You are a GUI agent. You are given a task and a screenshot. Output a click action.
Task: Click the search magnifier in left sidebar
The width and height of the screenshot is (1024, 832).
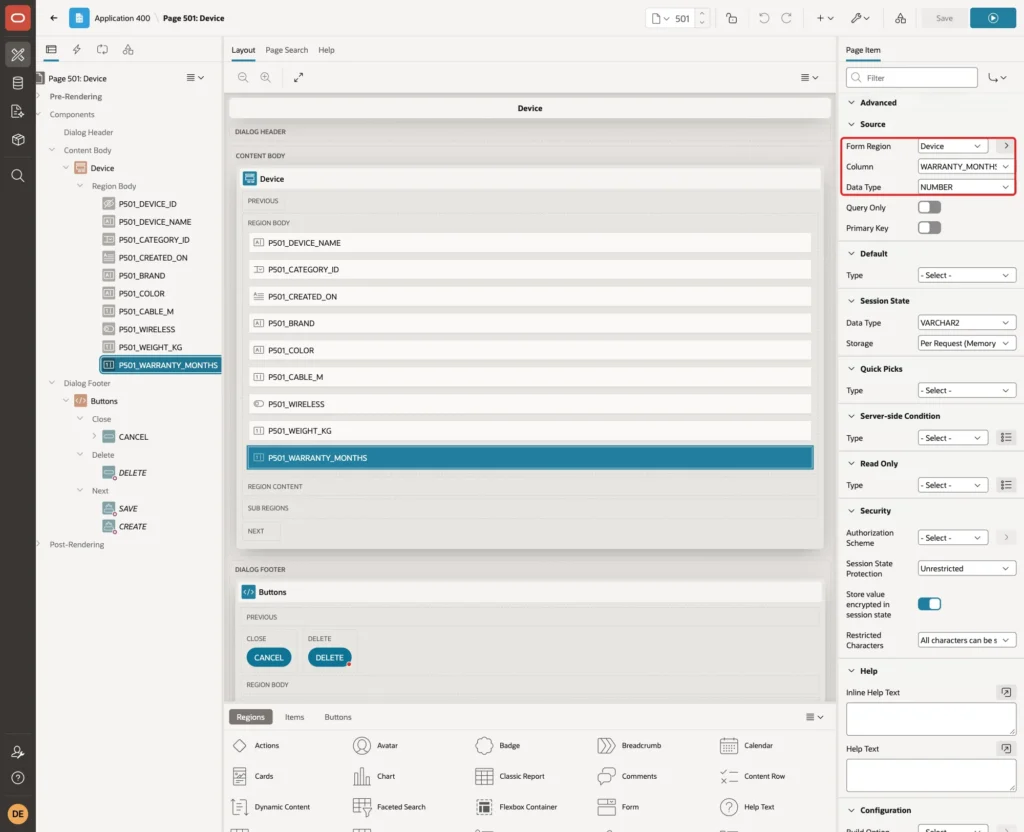pyautogui.click(x=18, y=176)
